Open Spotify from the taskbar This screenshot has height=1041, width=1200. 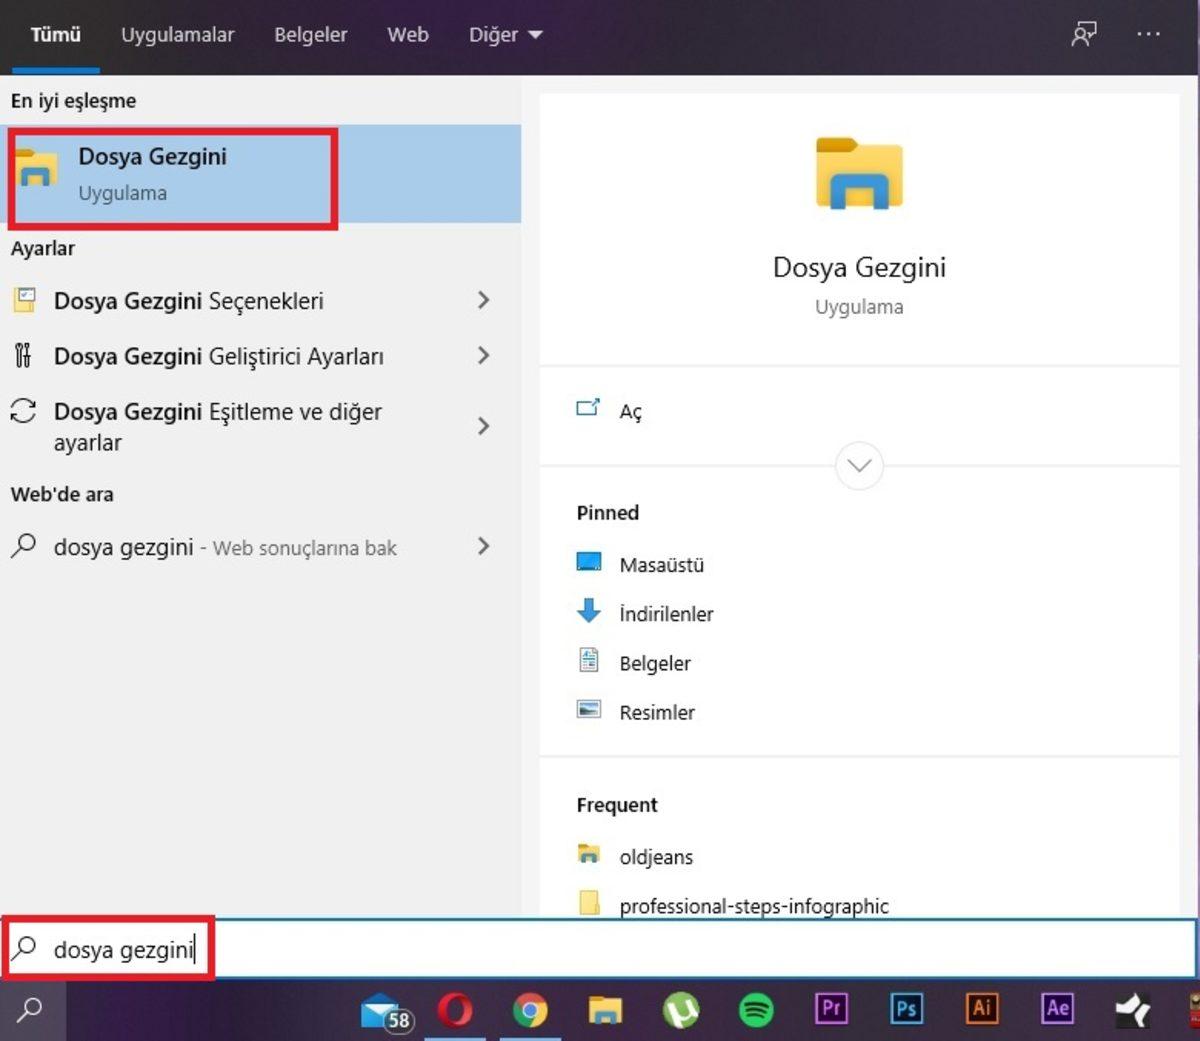click(x=756, y=1010)
